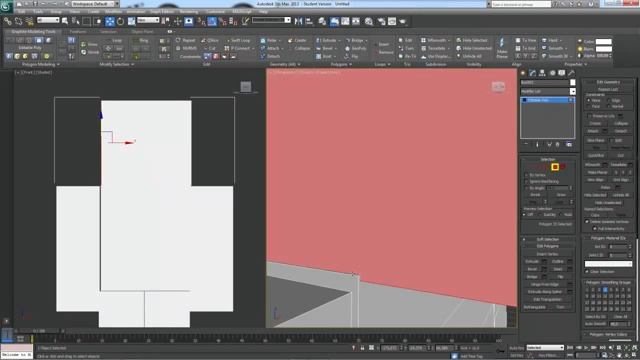Activate the Select and Scale tool
This screenshot has height=360, width=640.
pyautogui.click(x=131, y=21)
